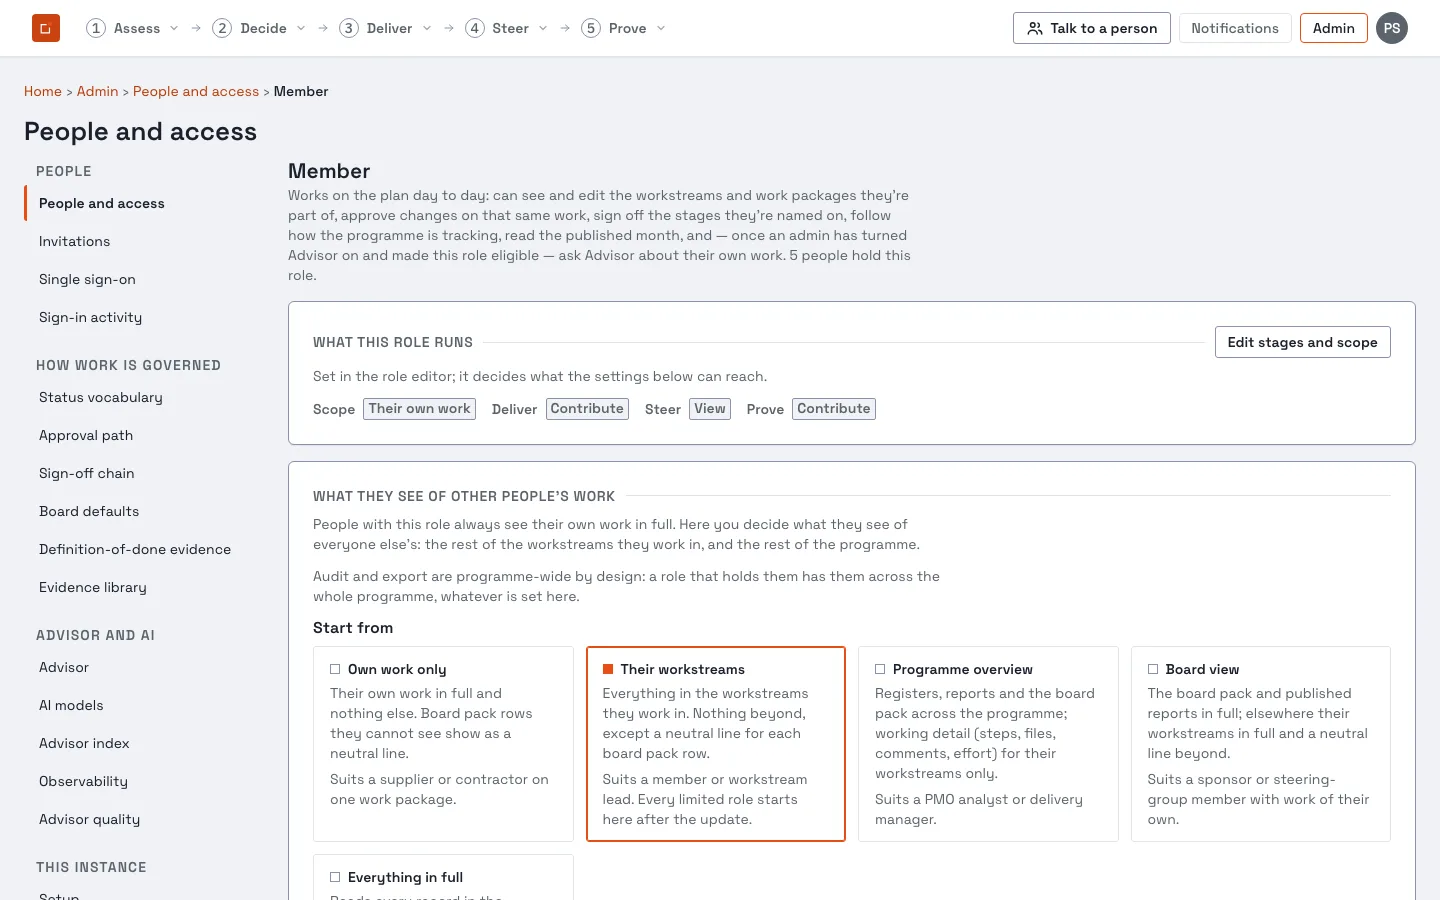
Task: Click the Prove Contribute tag
Action: (x=834, y=409)
